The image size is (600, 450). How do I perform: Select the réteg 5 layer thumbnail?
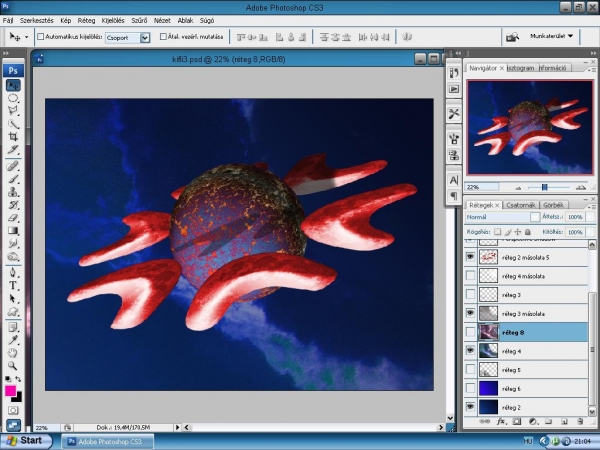[x=488, y=370]
